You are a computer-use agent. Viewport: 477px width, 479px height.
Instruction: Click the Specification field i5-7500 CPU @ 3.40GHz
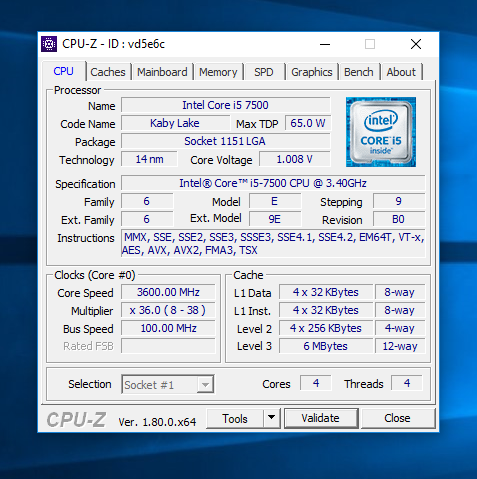coord(273,183)
